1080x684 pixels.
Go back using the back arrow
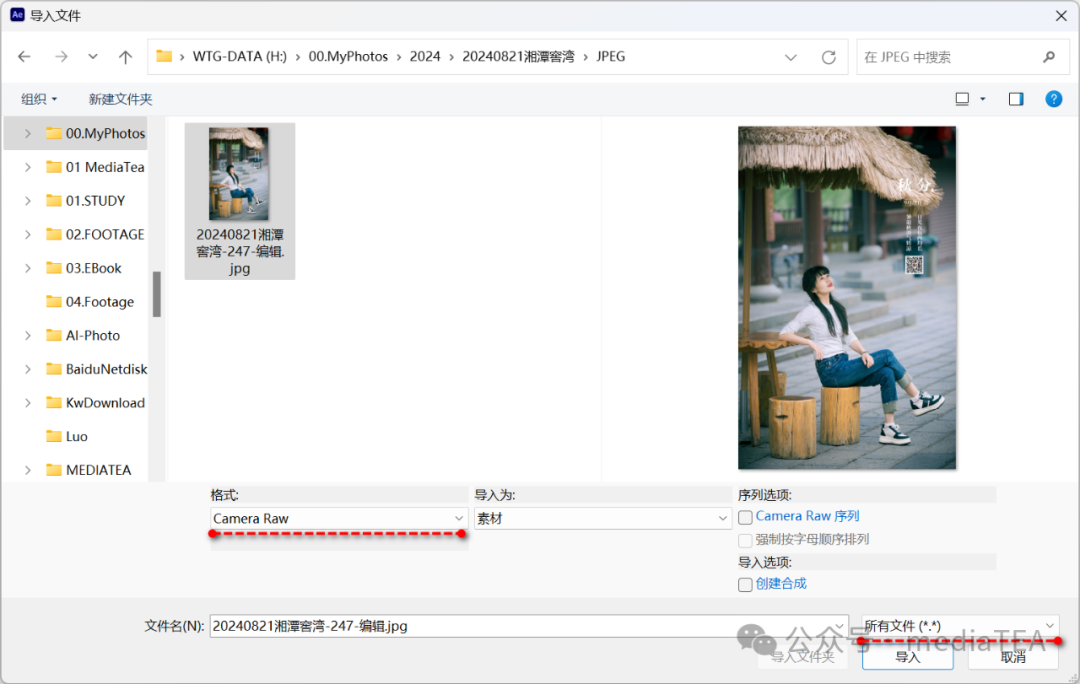pos(25,56)
